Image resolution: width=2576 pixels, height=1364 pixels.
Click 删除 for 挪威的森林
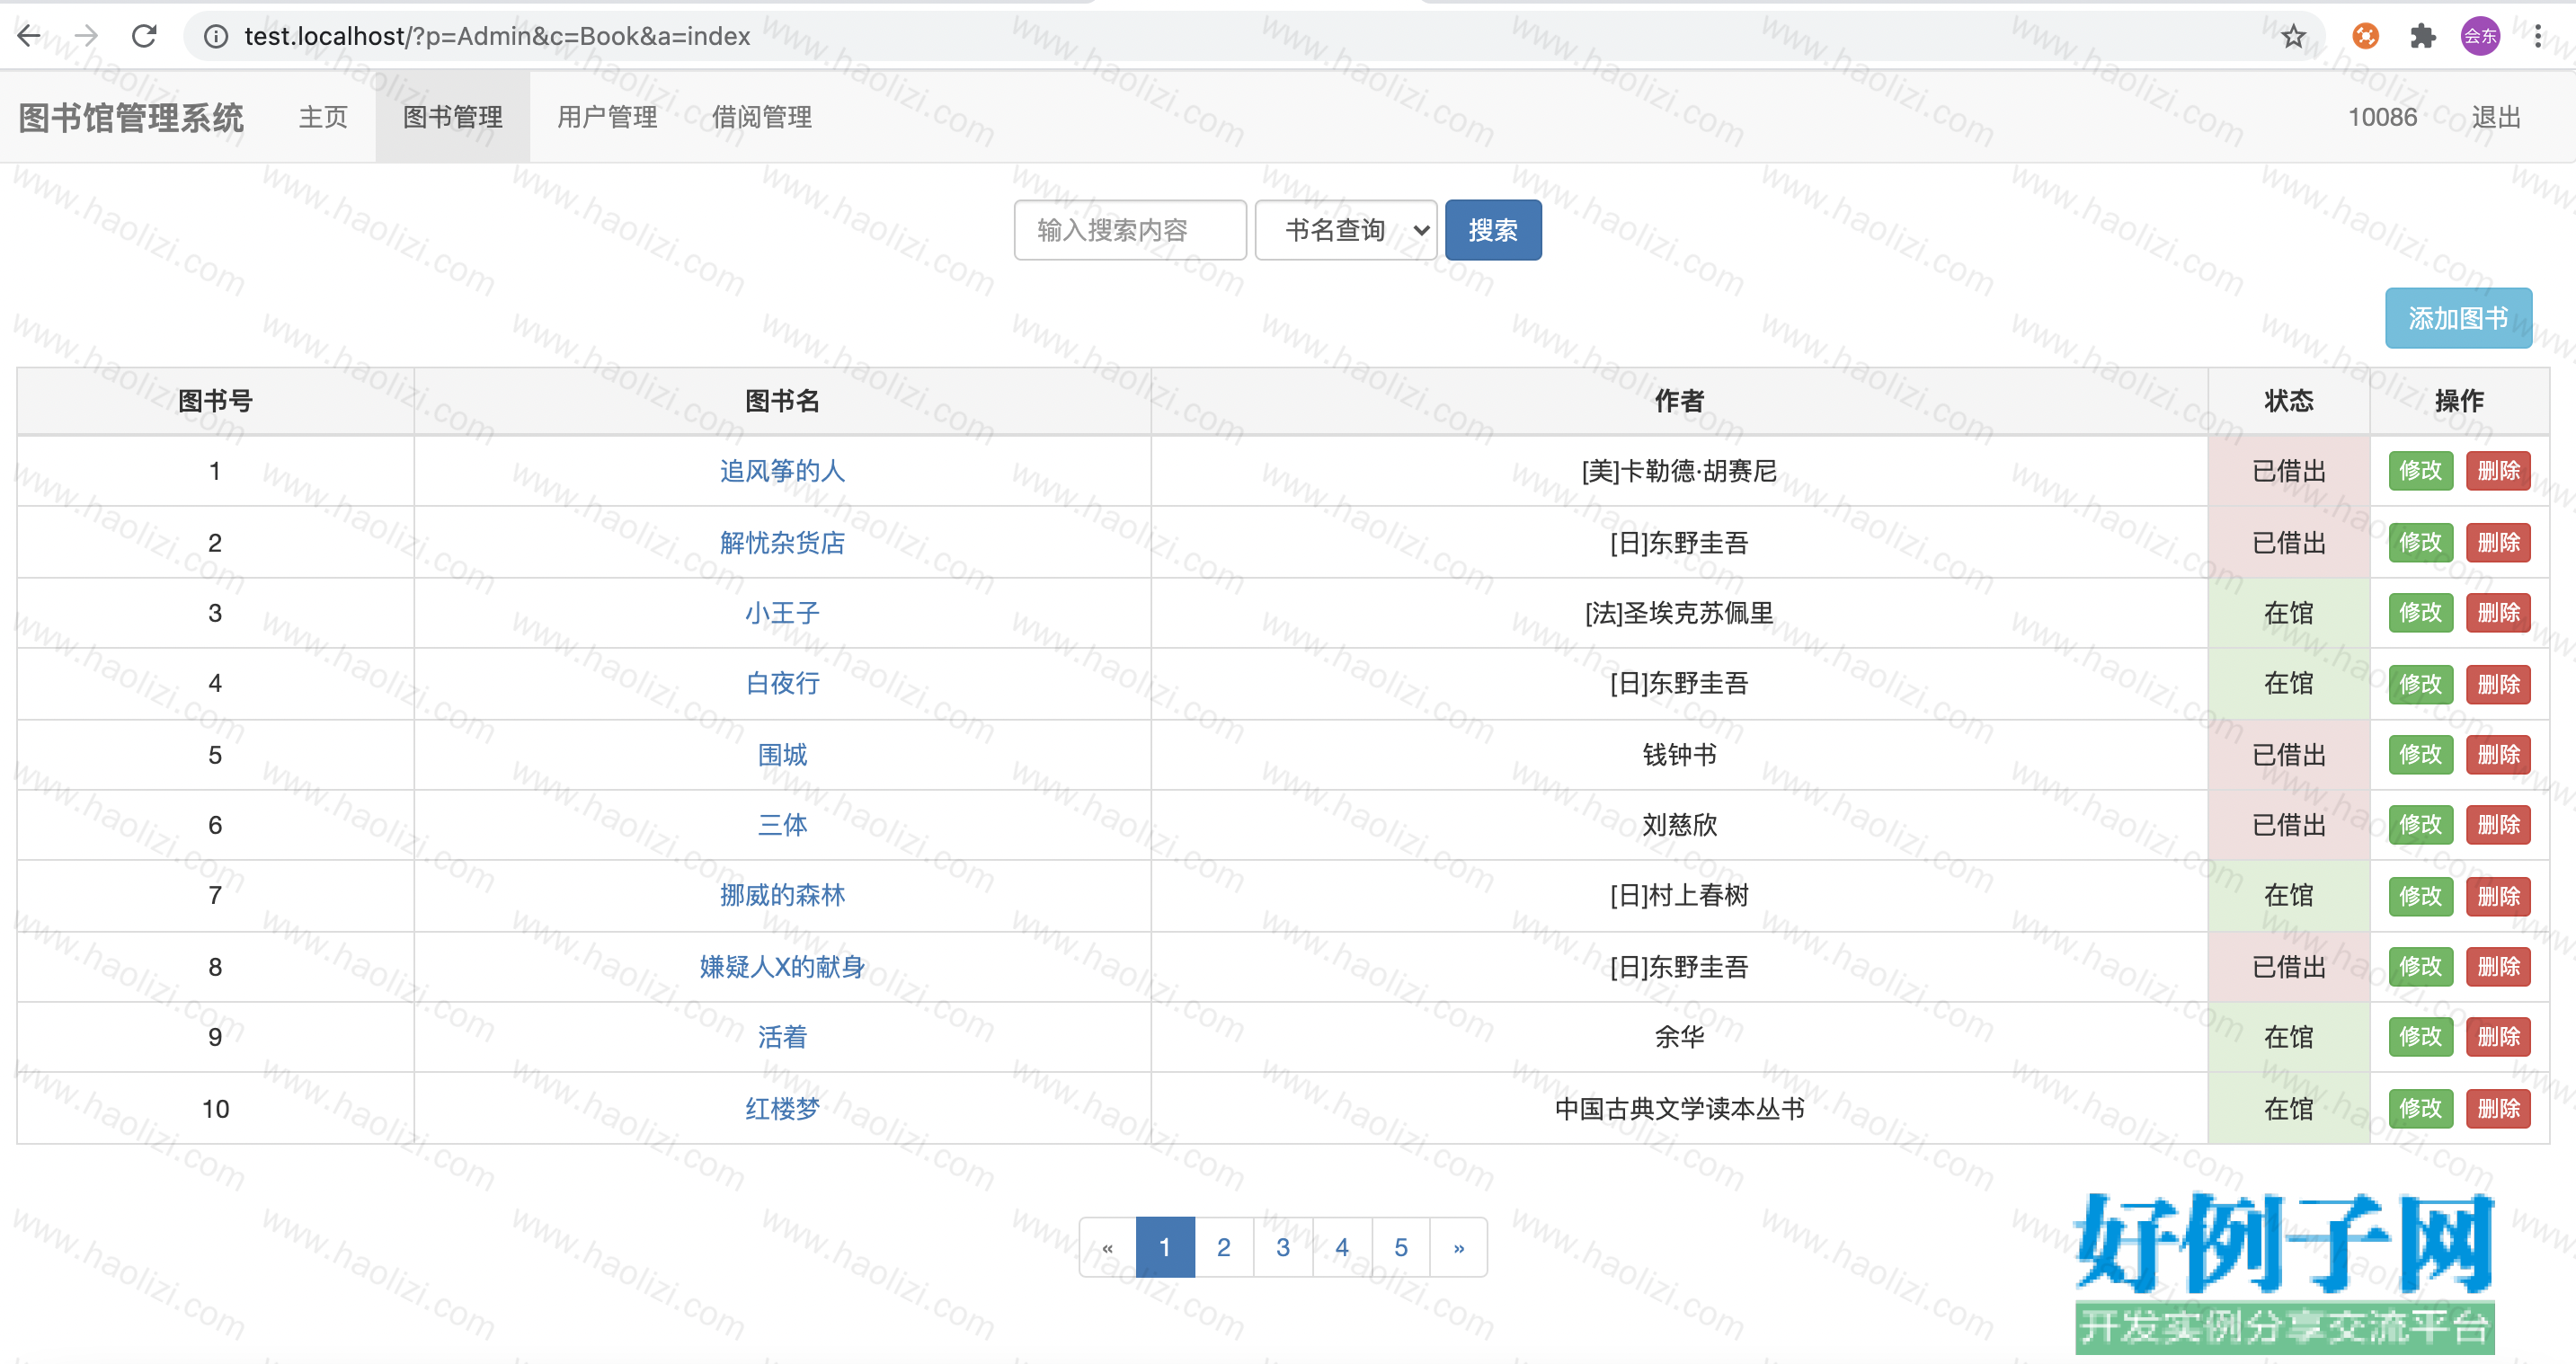pos(2498,897)
